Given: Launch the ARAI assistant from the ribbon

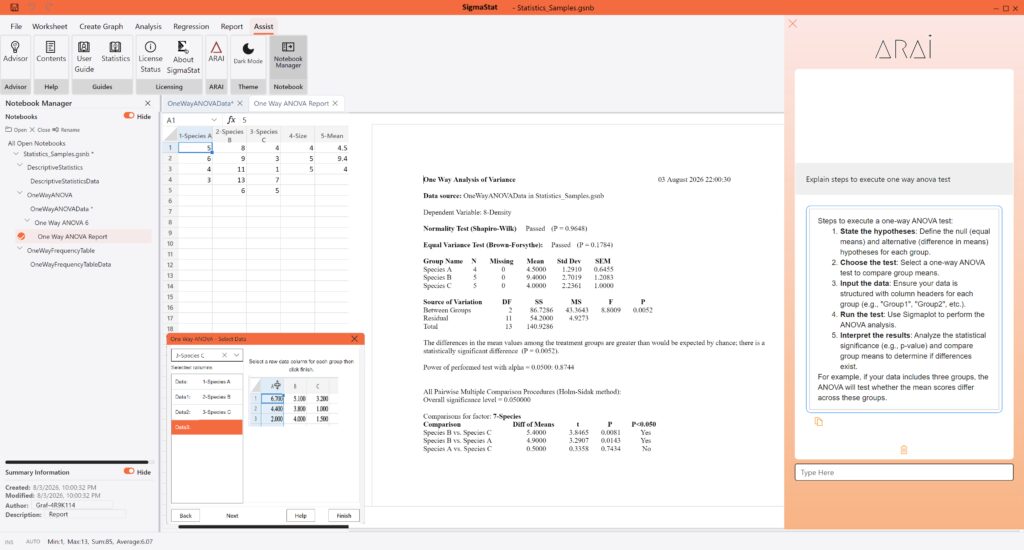Looking at the screenshot, I should 216,52.
